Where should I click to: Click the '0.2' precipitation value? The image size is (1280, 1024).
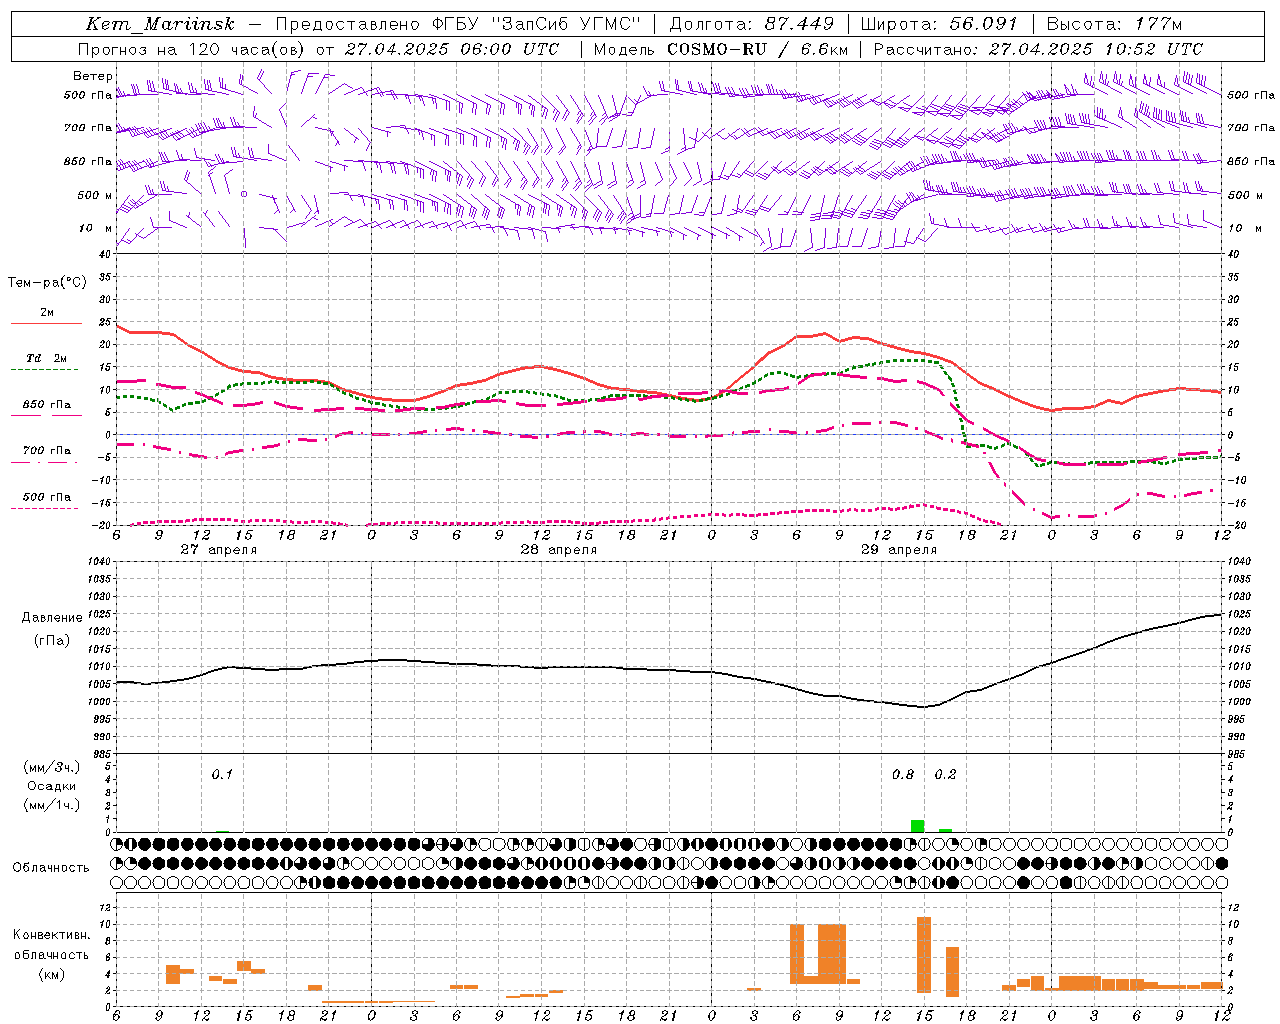945,775
